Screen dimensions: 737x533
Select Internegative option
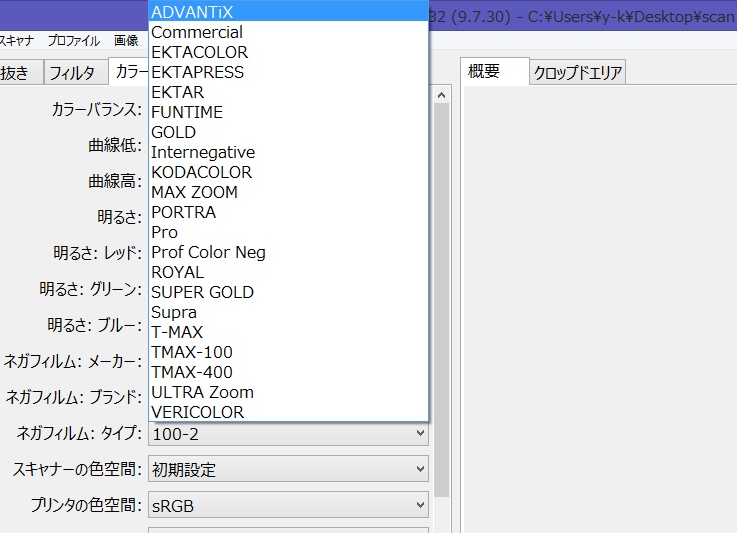(x=289, y=152)
